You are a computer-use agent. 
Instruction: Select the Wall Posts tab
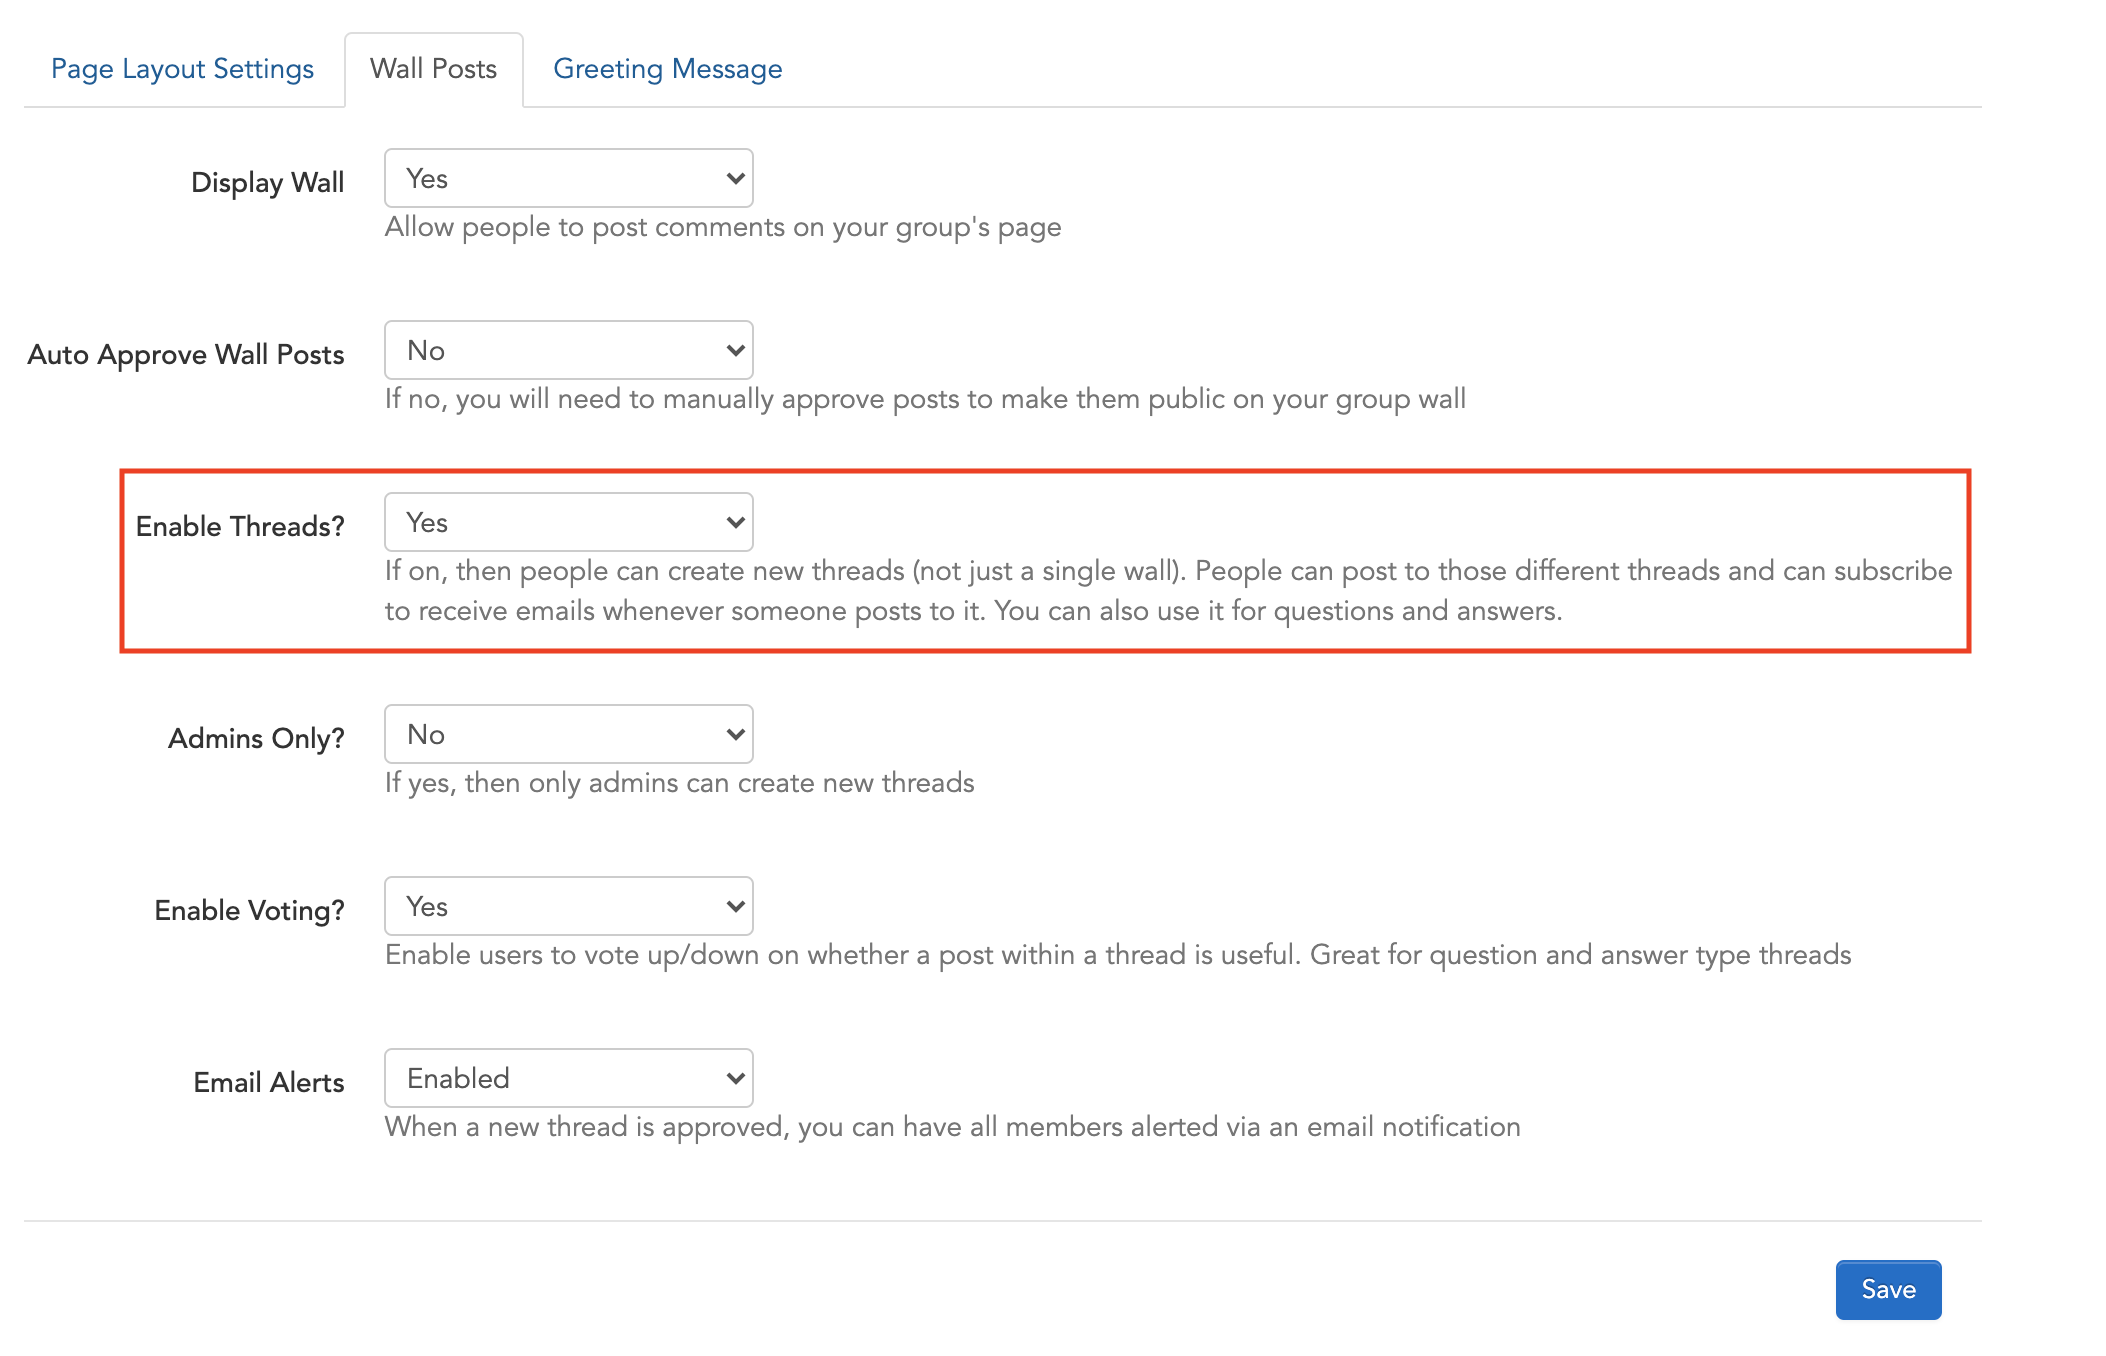point(433,69)
